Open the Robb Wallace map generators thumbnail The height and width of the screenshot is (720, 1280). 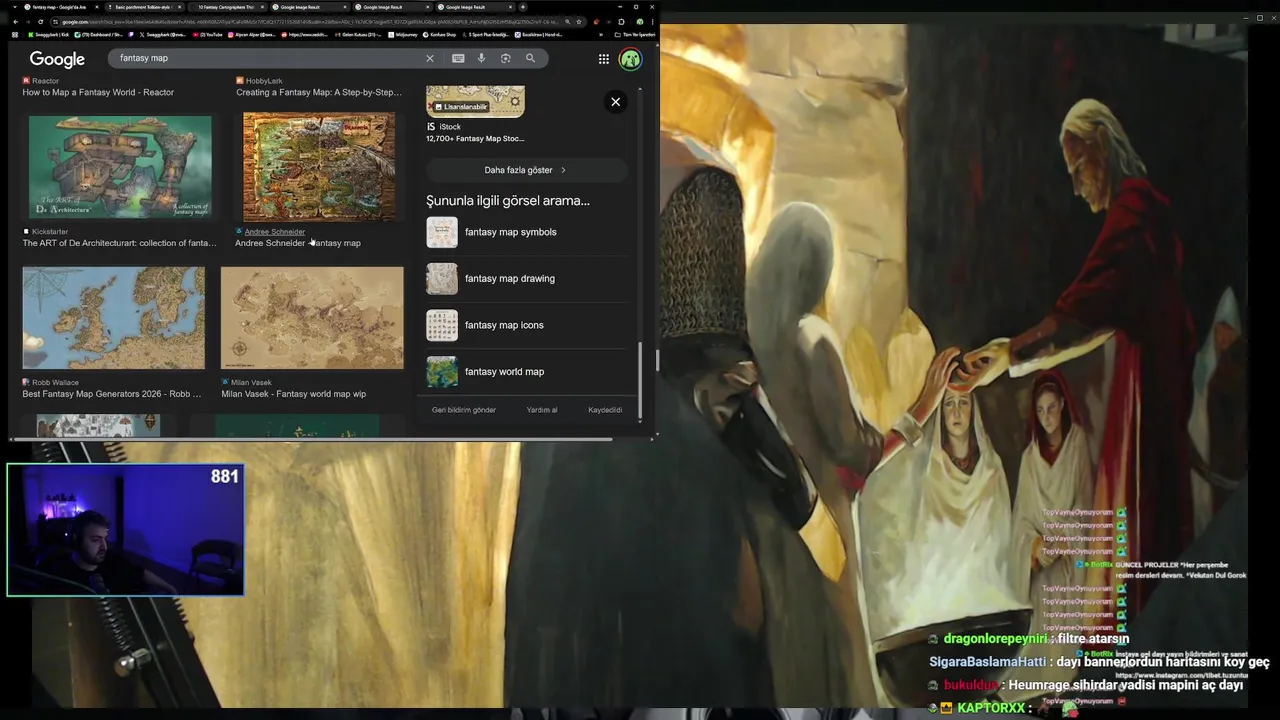click(x=114, y=318)
